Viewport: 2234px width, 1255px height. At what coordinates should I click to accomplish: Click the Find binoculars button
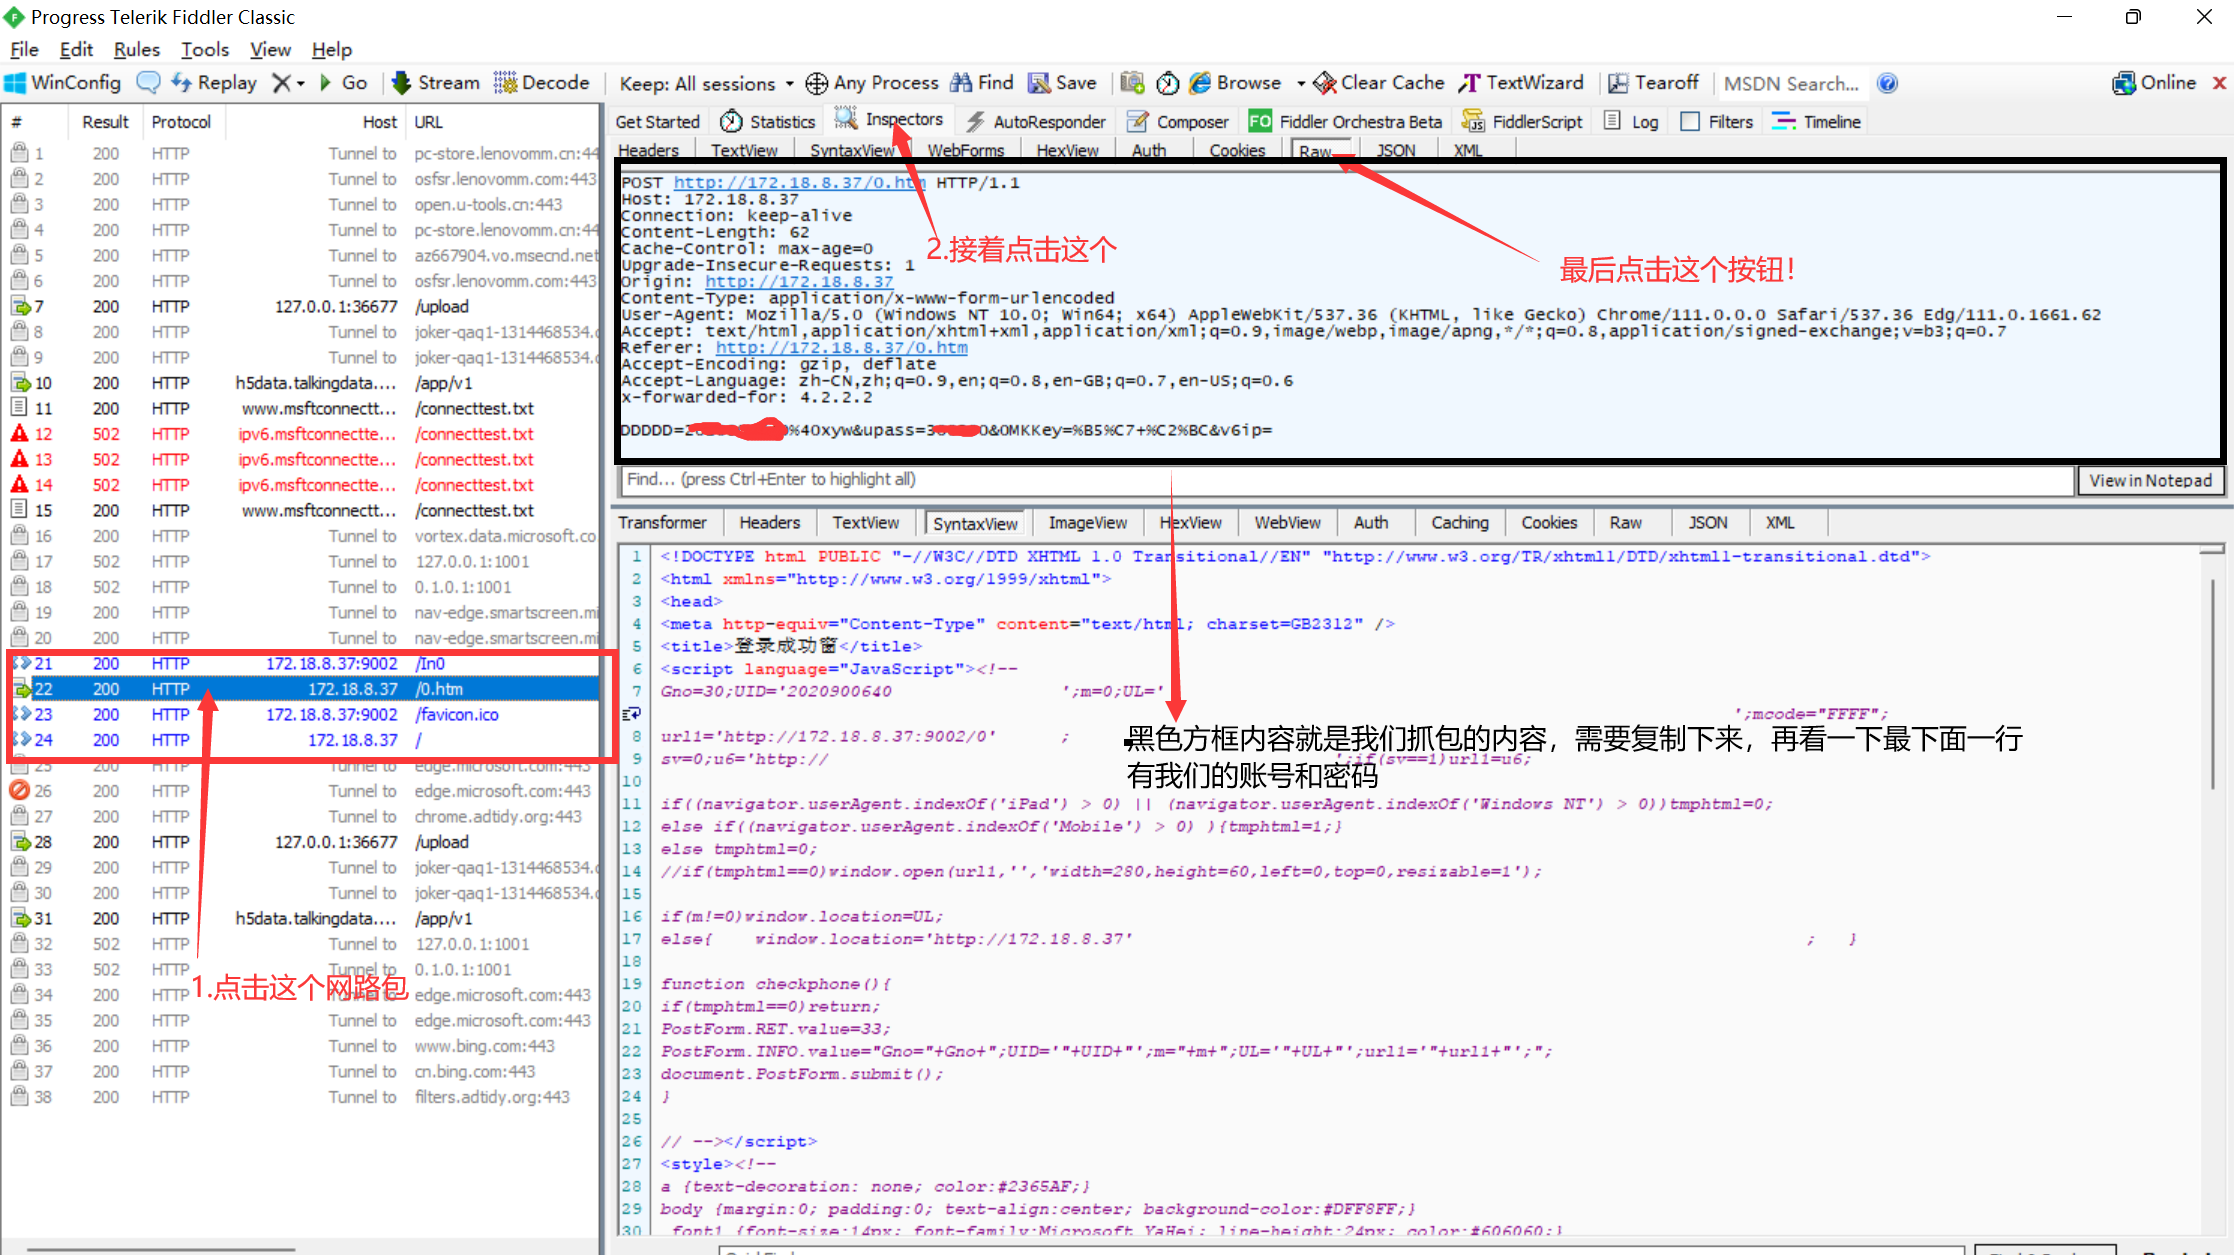pyautogui.click(x=981, y=83)
